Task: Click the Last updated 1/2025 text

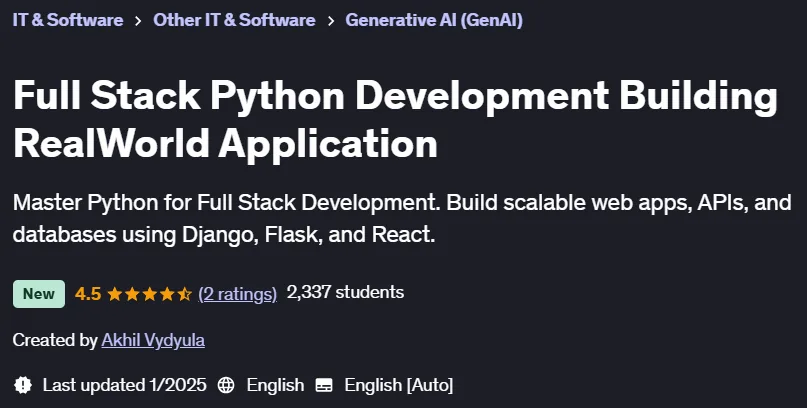Action: coord(125,385)
